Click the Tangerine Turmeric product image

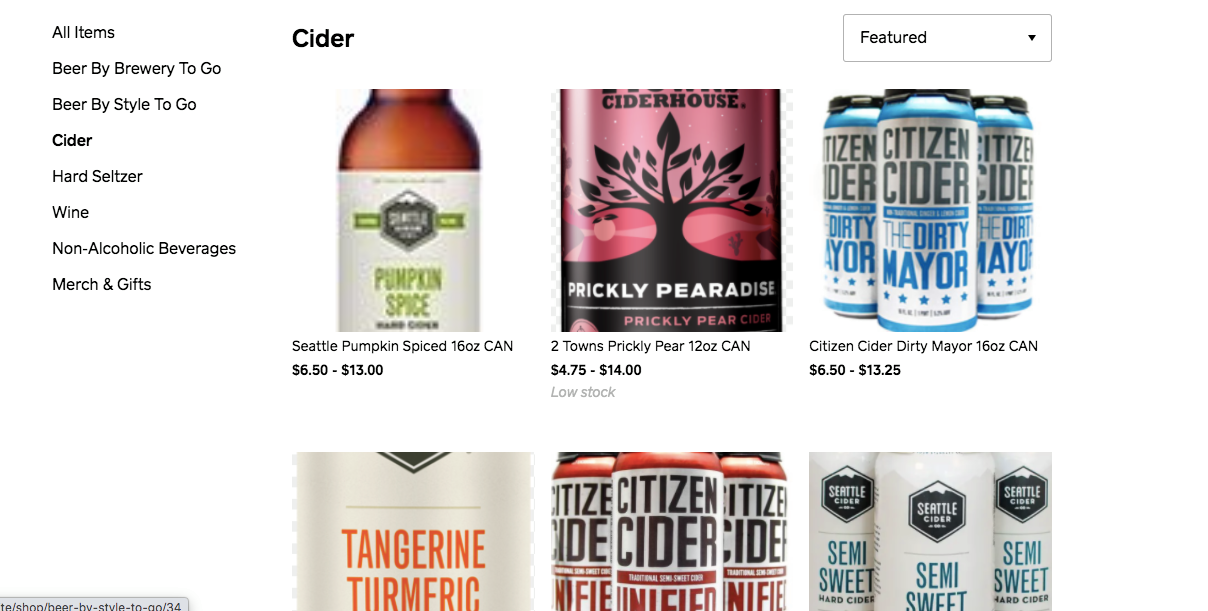click(413, 531)
